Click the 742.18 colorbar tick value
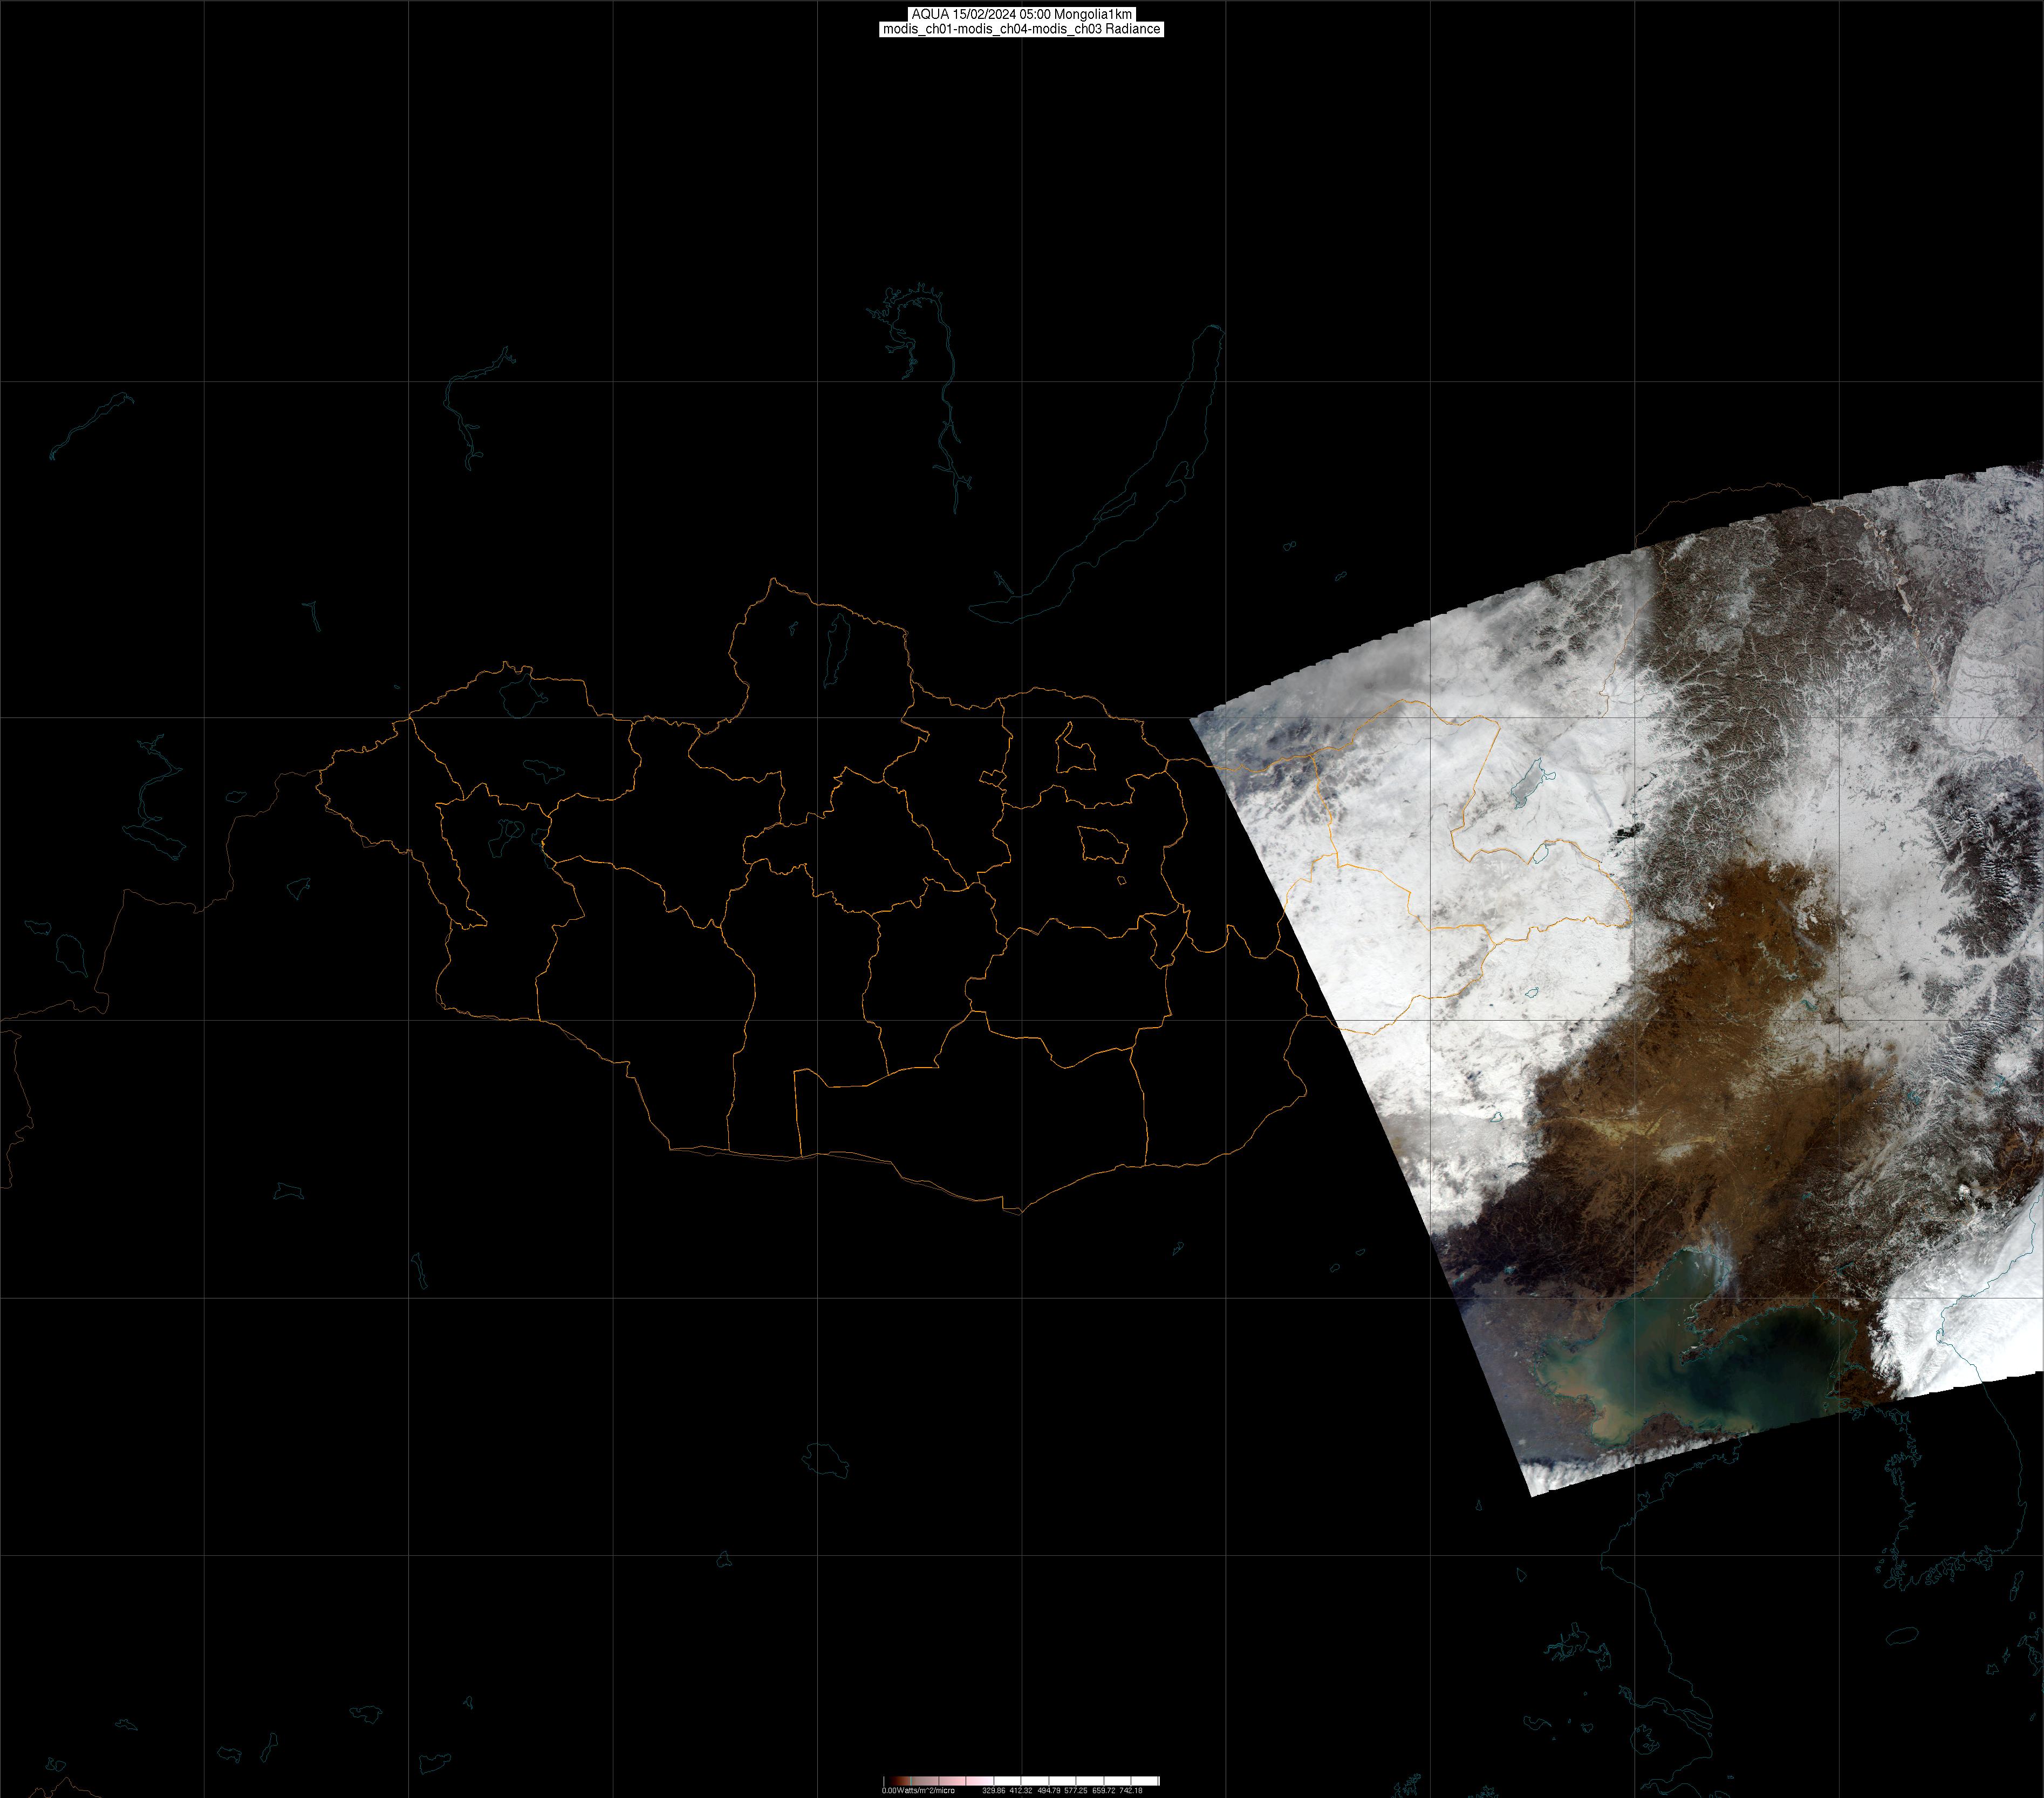The width and height of the screenshot is (2044, 1798). 1131,1790
